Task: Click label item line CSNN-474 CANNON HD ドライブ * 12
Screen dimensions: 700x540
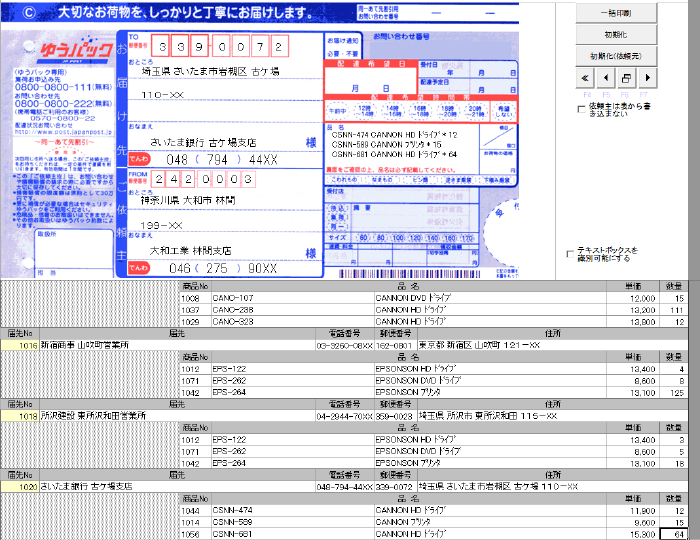Action: tap(394, 135)
